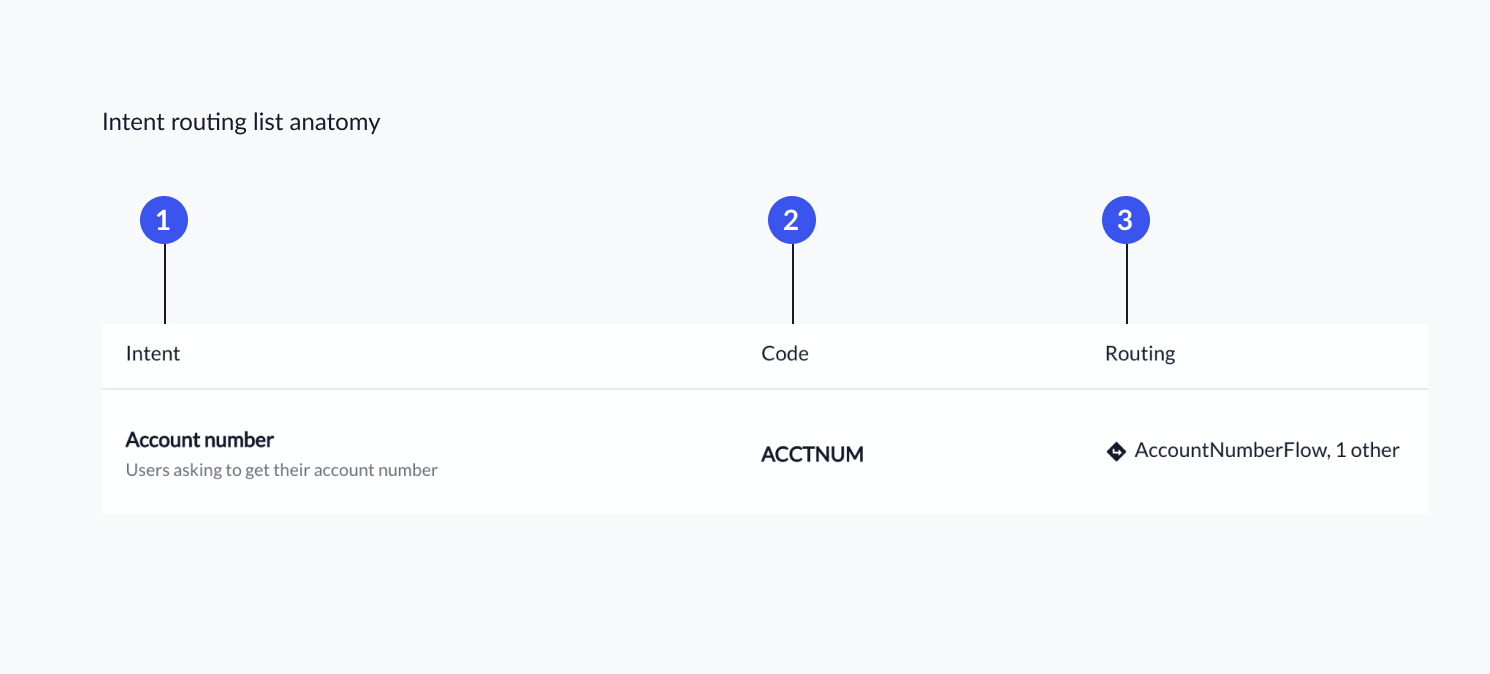
Task: Select empty row space between description and ACCTNUM
Action: coord(600,453)
